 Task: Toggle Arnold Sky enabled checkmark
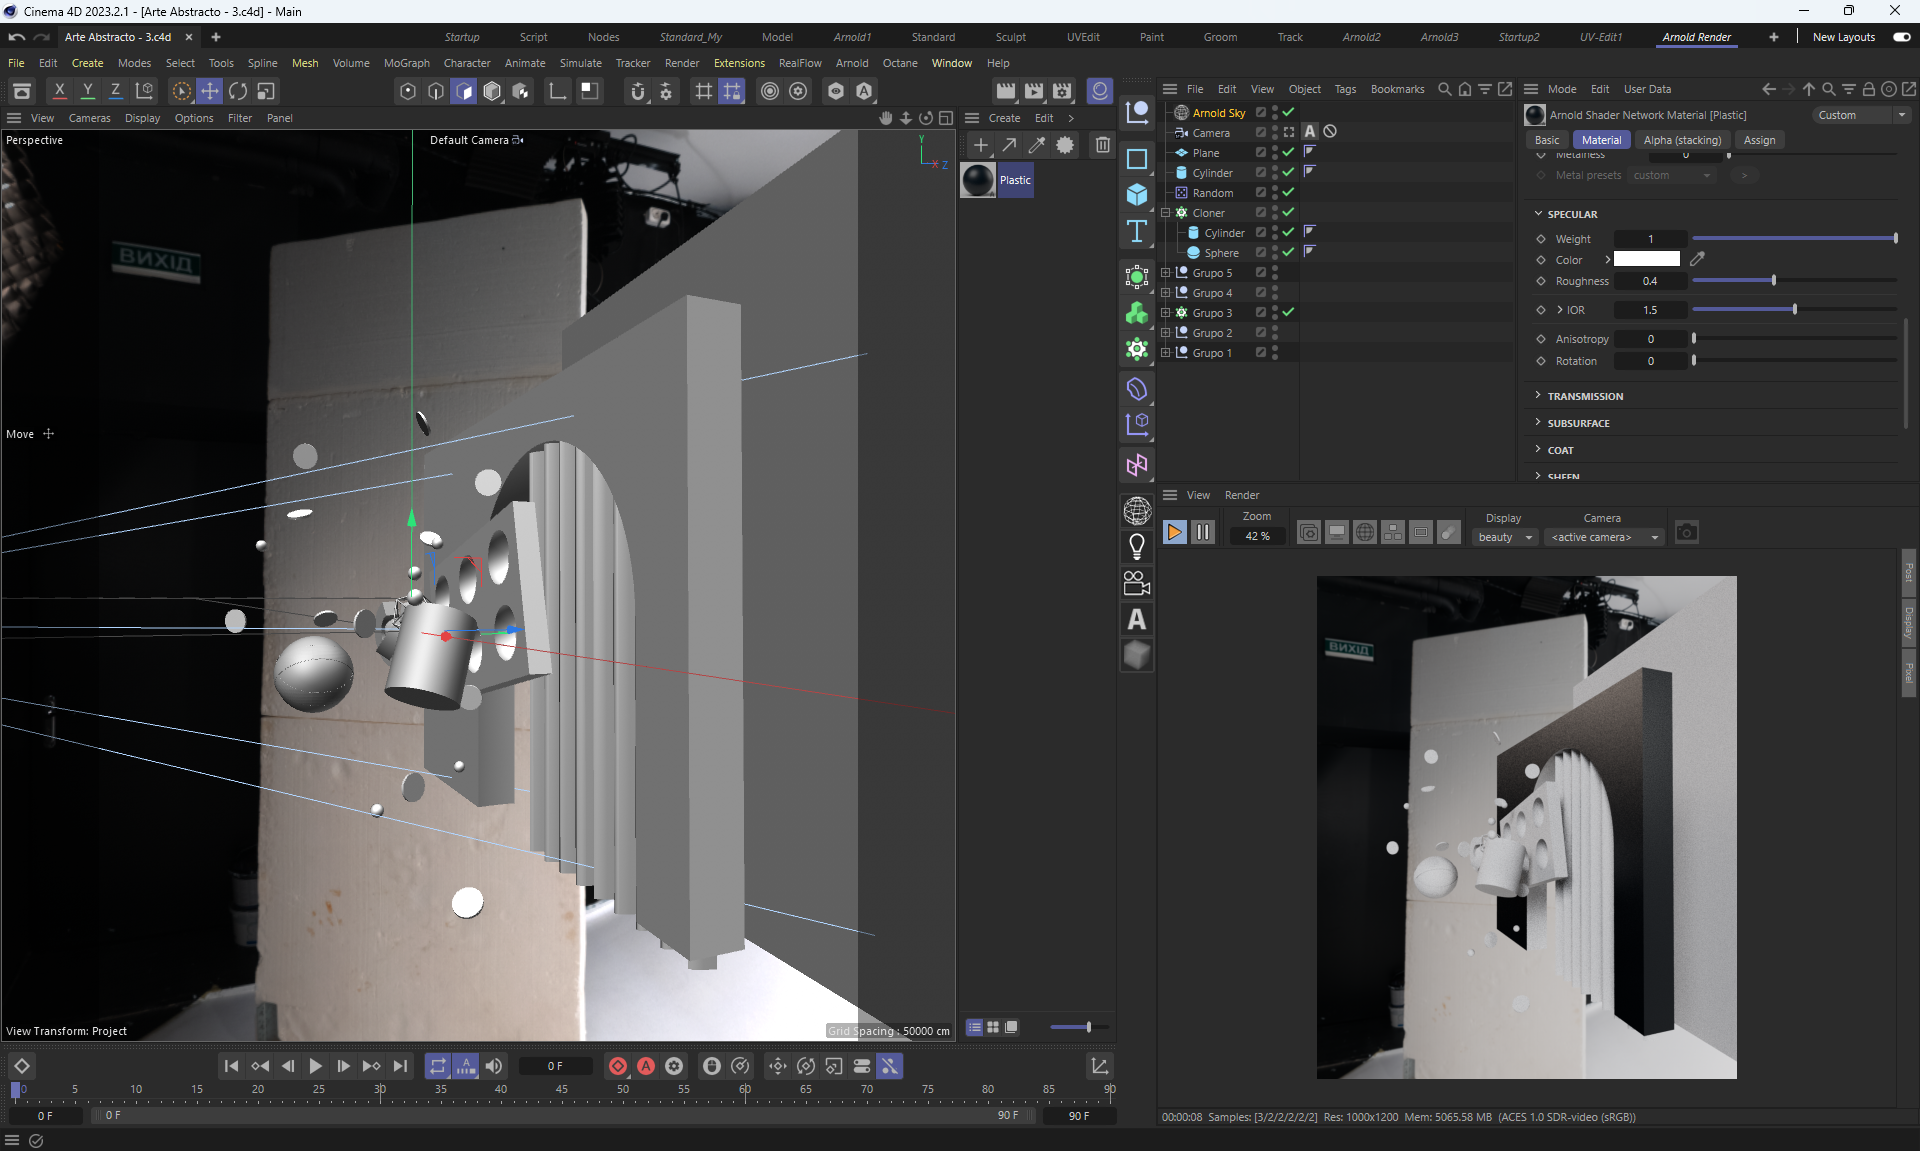coord(1289,112)
